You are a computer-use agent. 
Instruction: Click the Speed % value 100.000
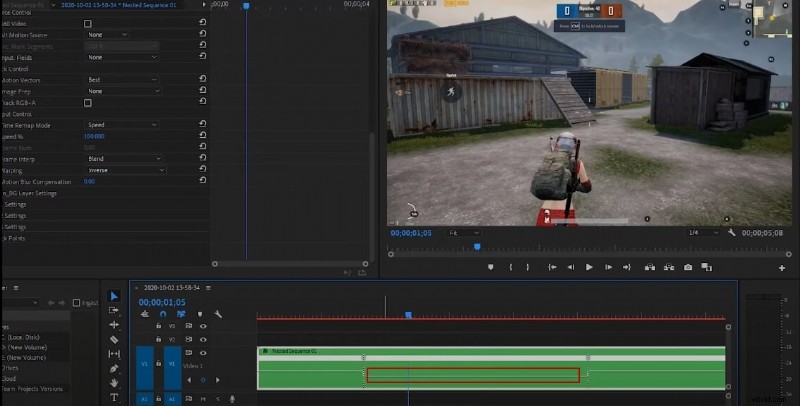[94, 136]
